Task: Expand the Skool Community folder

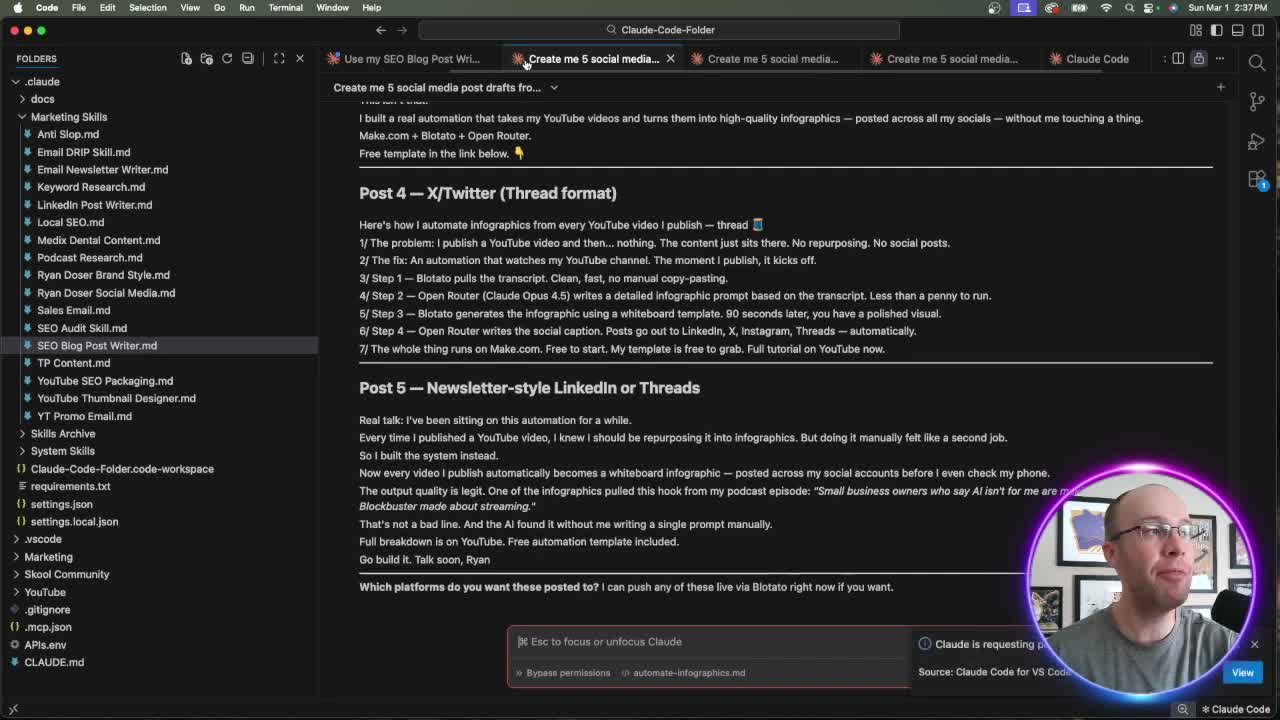Action: [66, 574]
